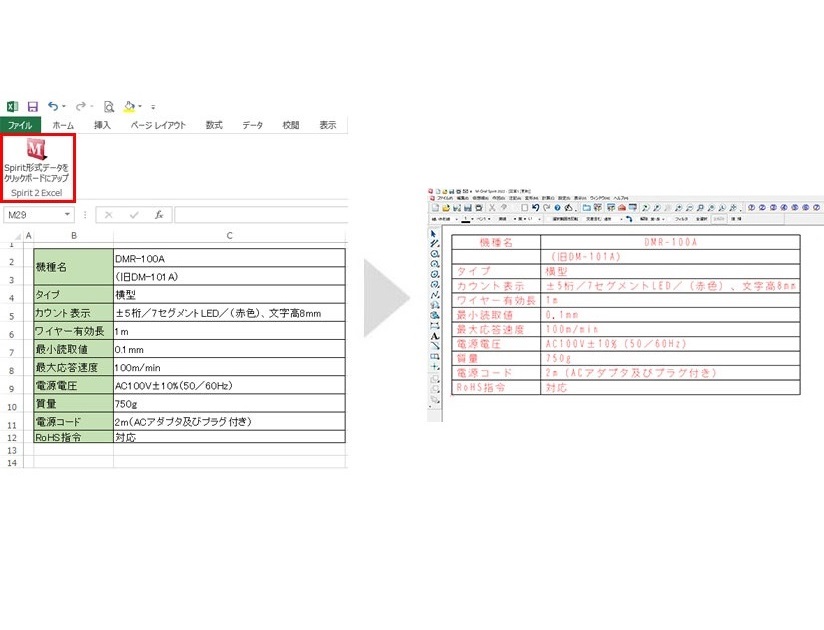Switch to the ページレイアウト ribbon tab
The width and height of the screenshot is (824, 630).
(x=157, y=126)
